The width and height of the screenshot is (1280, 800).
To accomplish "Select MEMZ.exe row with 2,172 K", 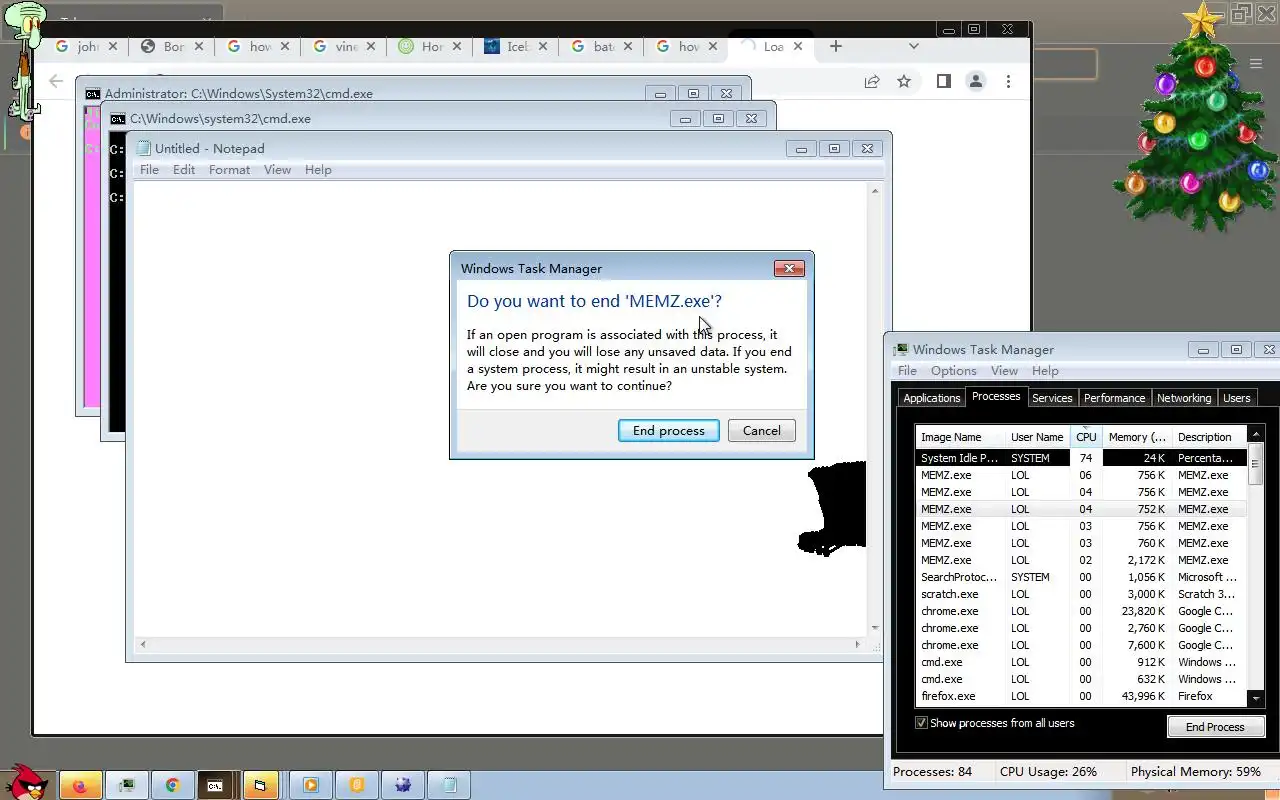I will point(1081,560).
